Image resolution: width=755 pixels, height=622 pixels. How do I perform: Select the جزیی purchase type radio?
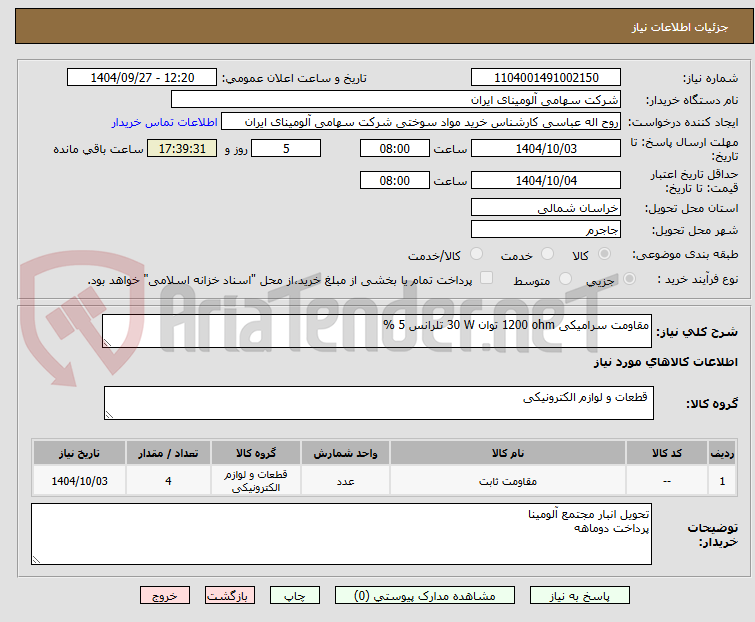point(629,279)
